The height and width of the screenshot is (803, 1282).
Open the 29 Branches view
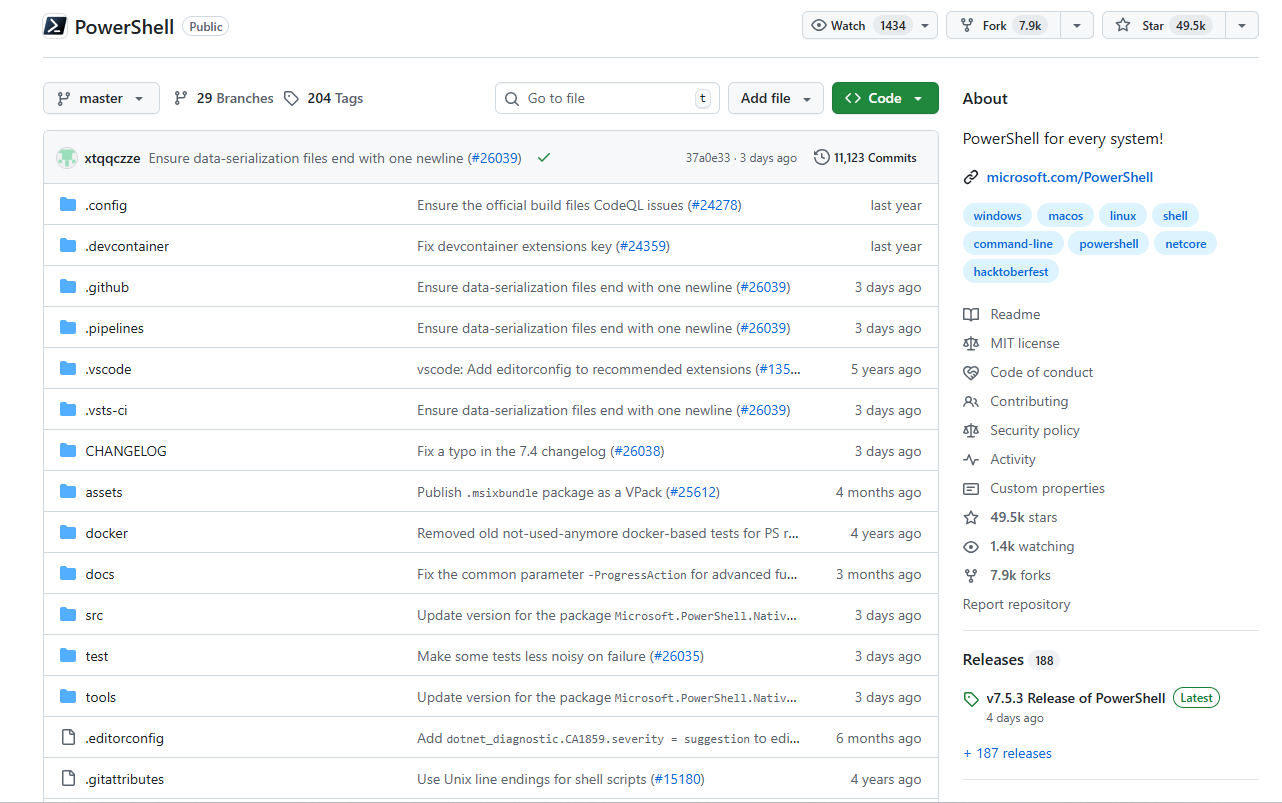[x=223, y=98]
